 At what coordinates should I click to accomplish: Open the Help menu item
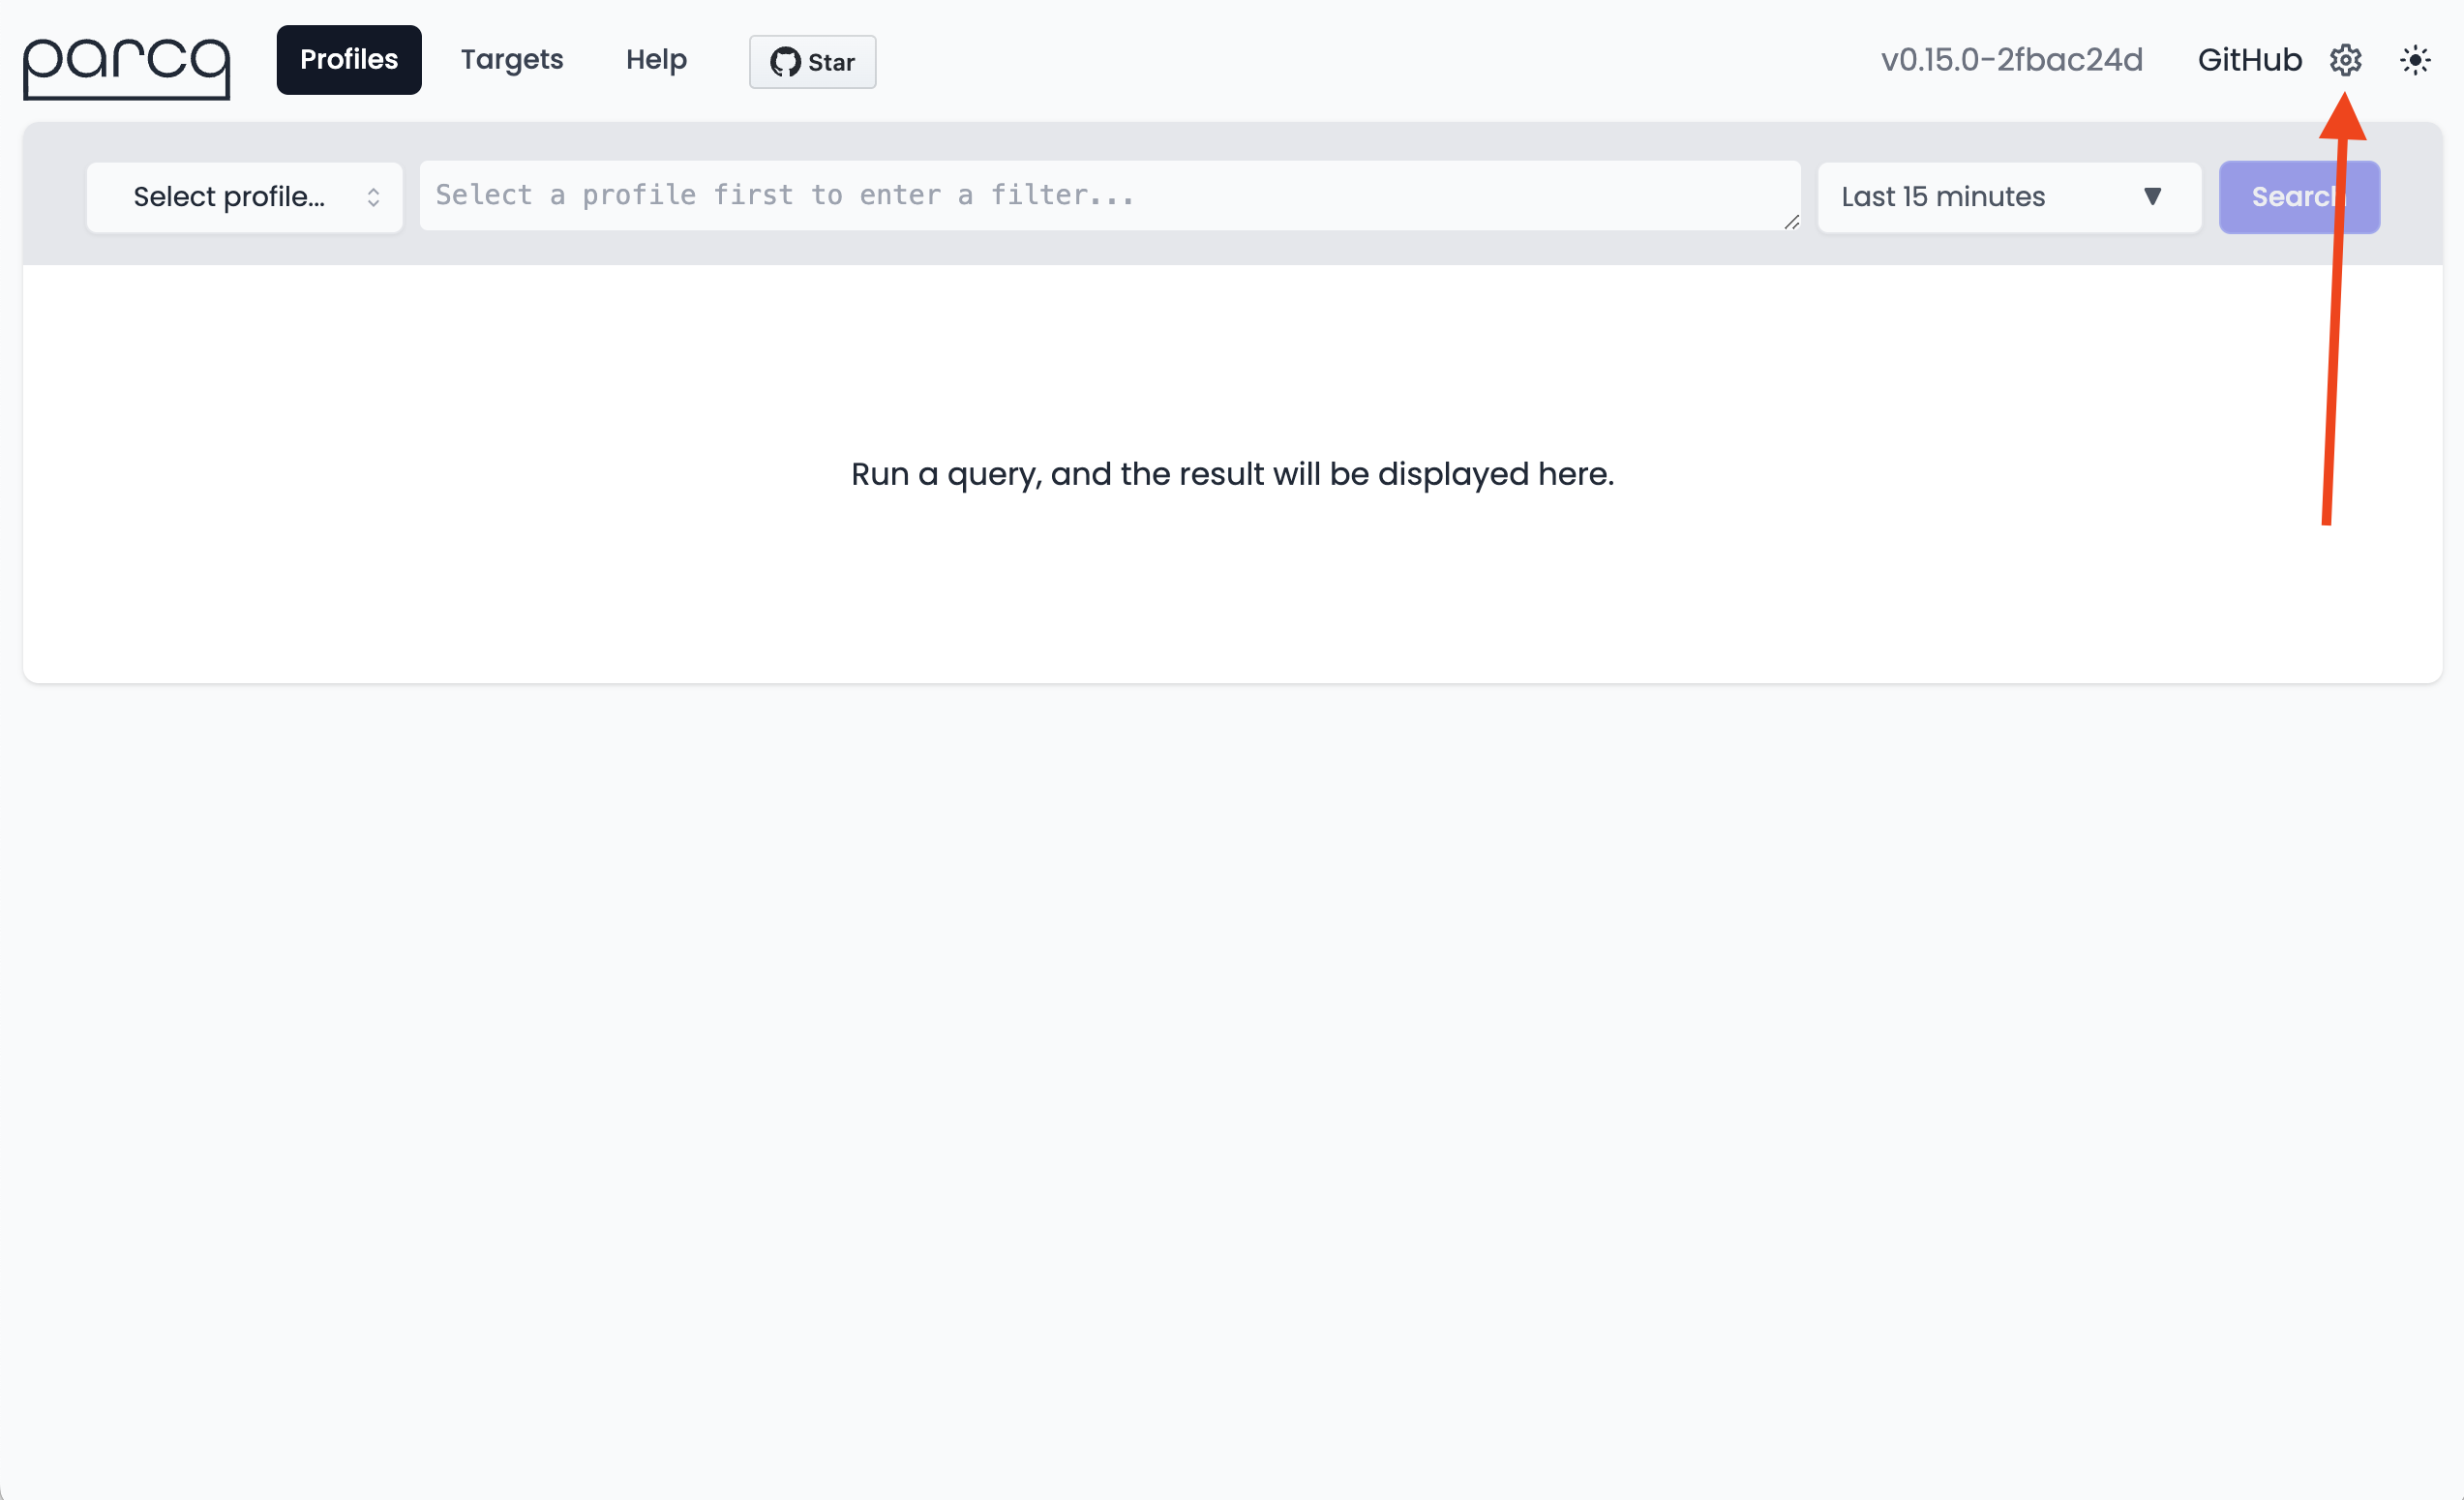tap(656, 59)
